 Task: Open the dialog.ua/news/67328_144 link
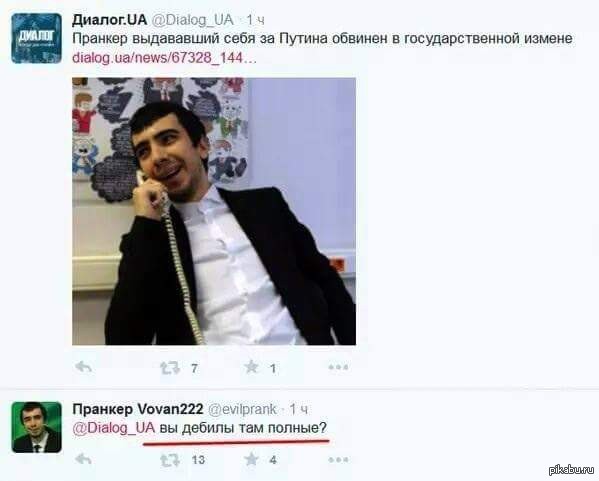click(x=164, y=58)
